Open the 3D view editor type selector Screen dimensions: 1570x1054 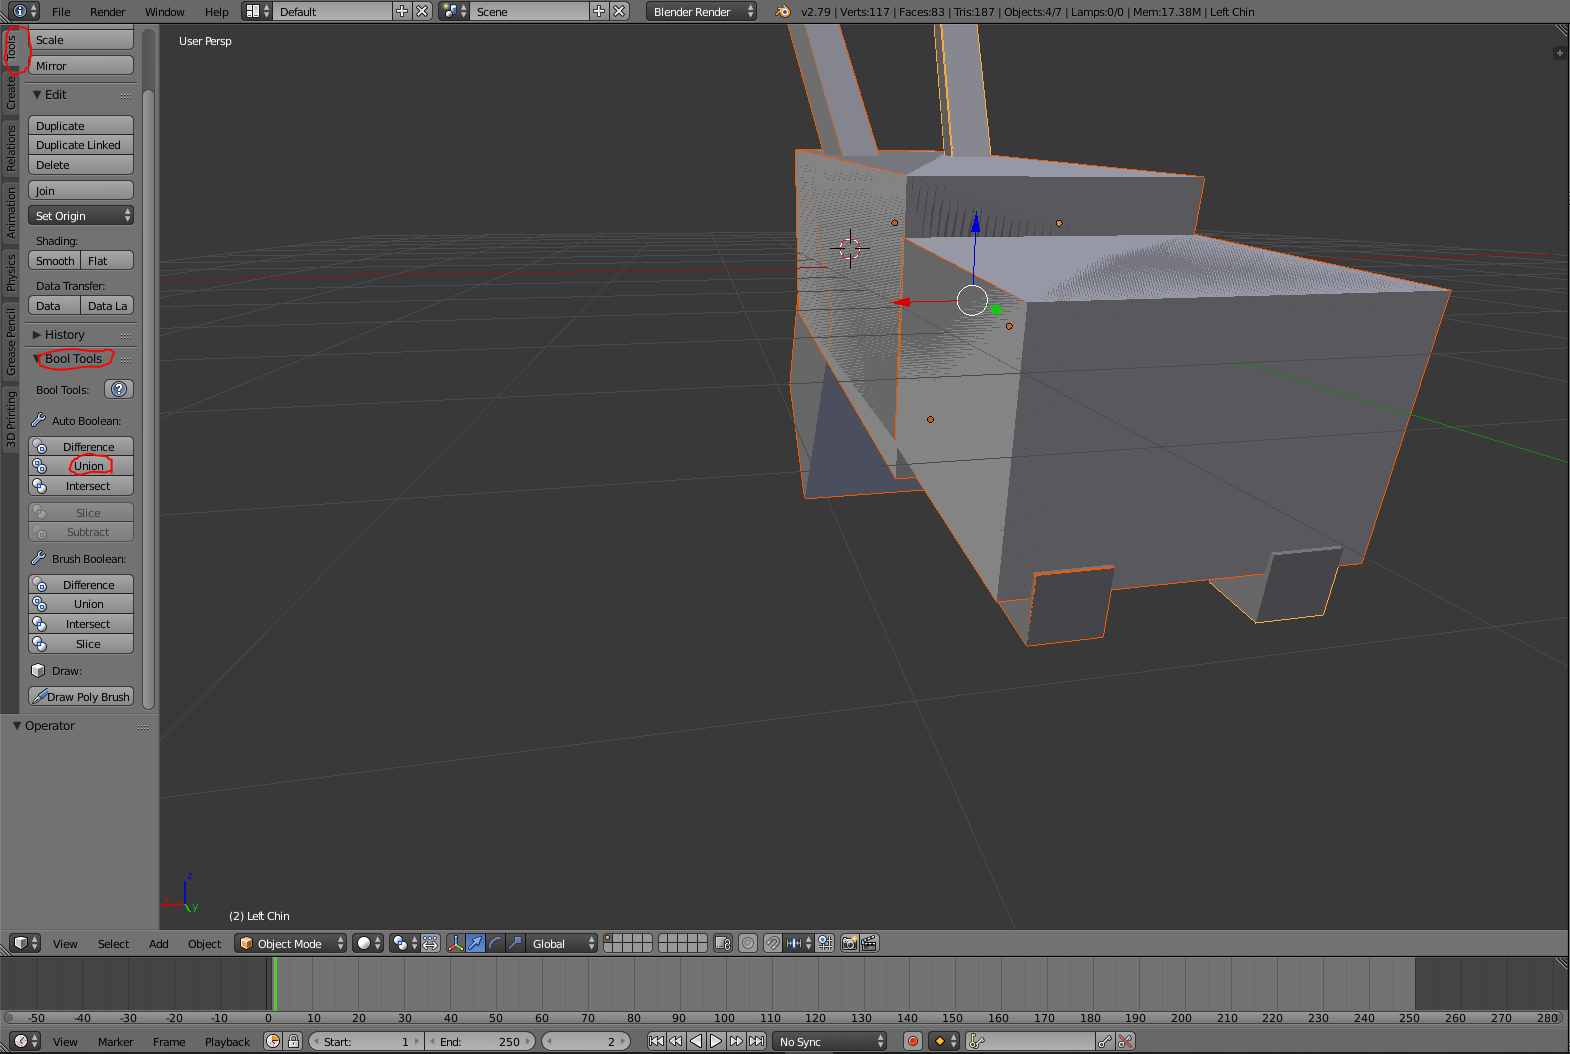(x=25, y=943)
